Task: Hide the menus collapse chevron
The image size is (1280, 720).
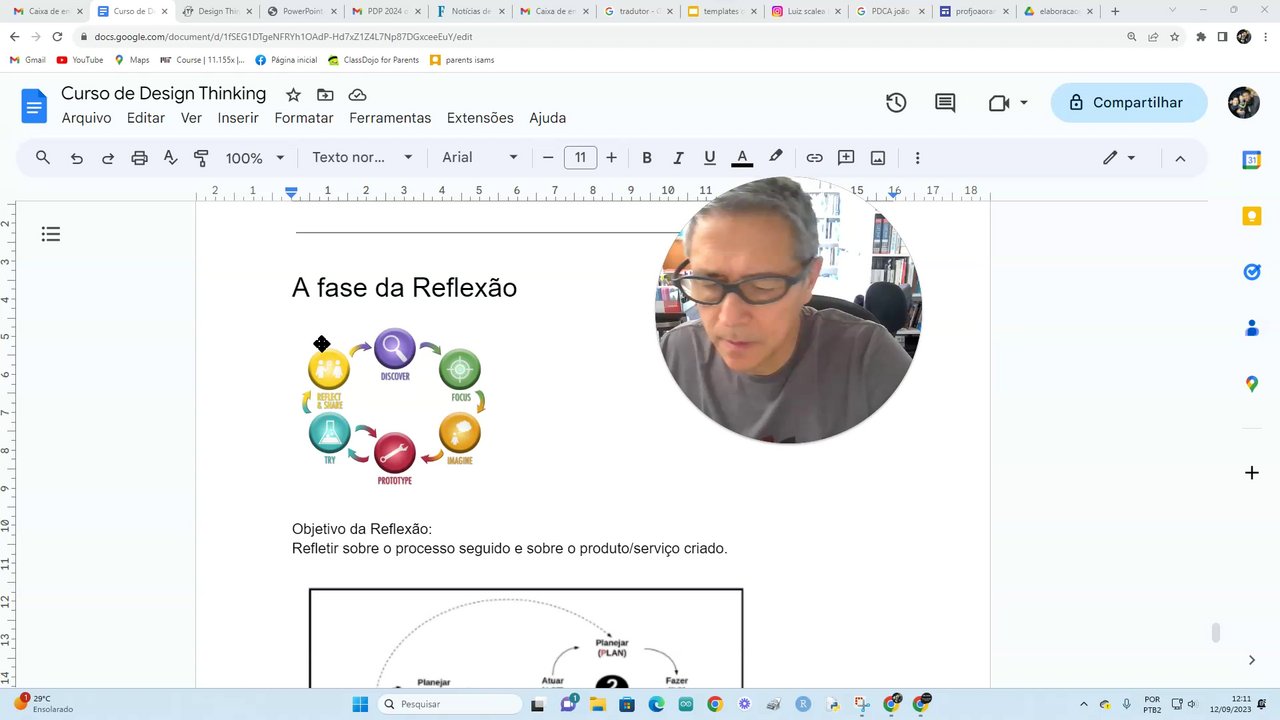Action: [1180, 158]
